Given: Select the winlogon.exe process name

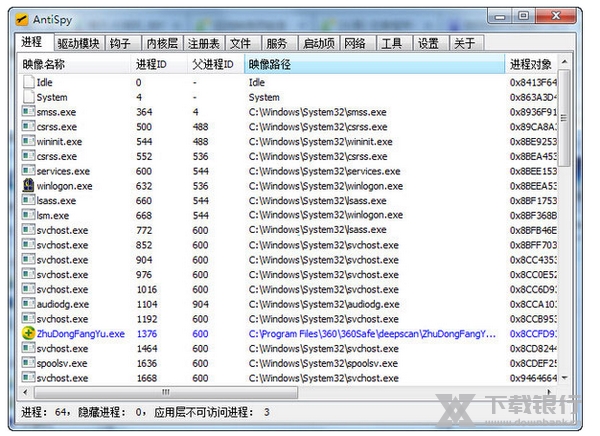Looking at the screenshot, I should 64,186.
